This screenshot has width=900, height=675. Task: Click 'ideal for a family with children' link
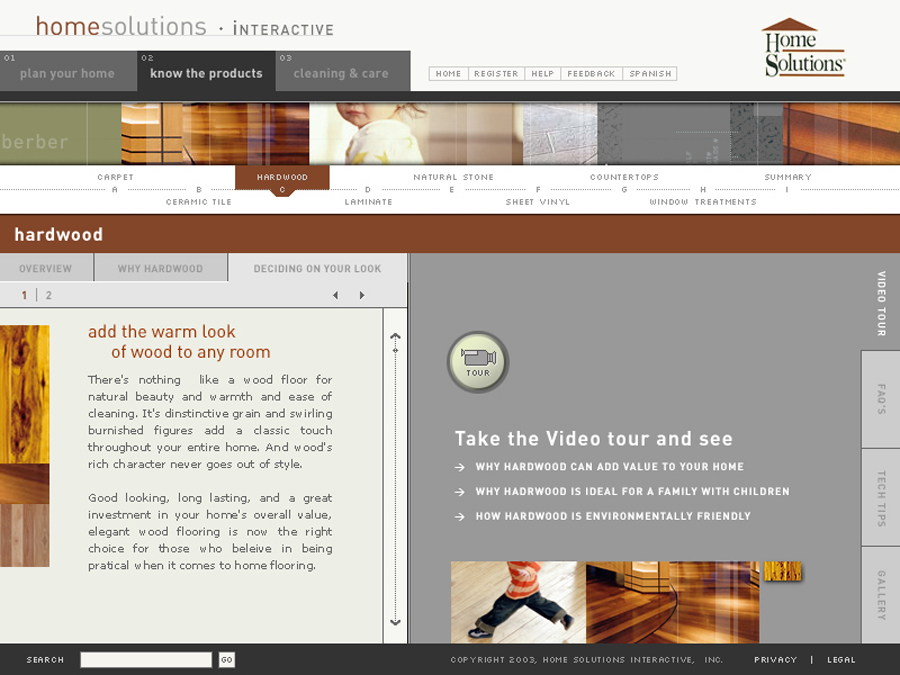point(633,492)
